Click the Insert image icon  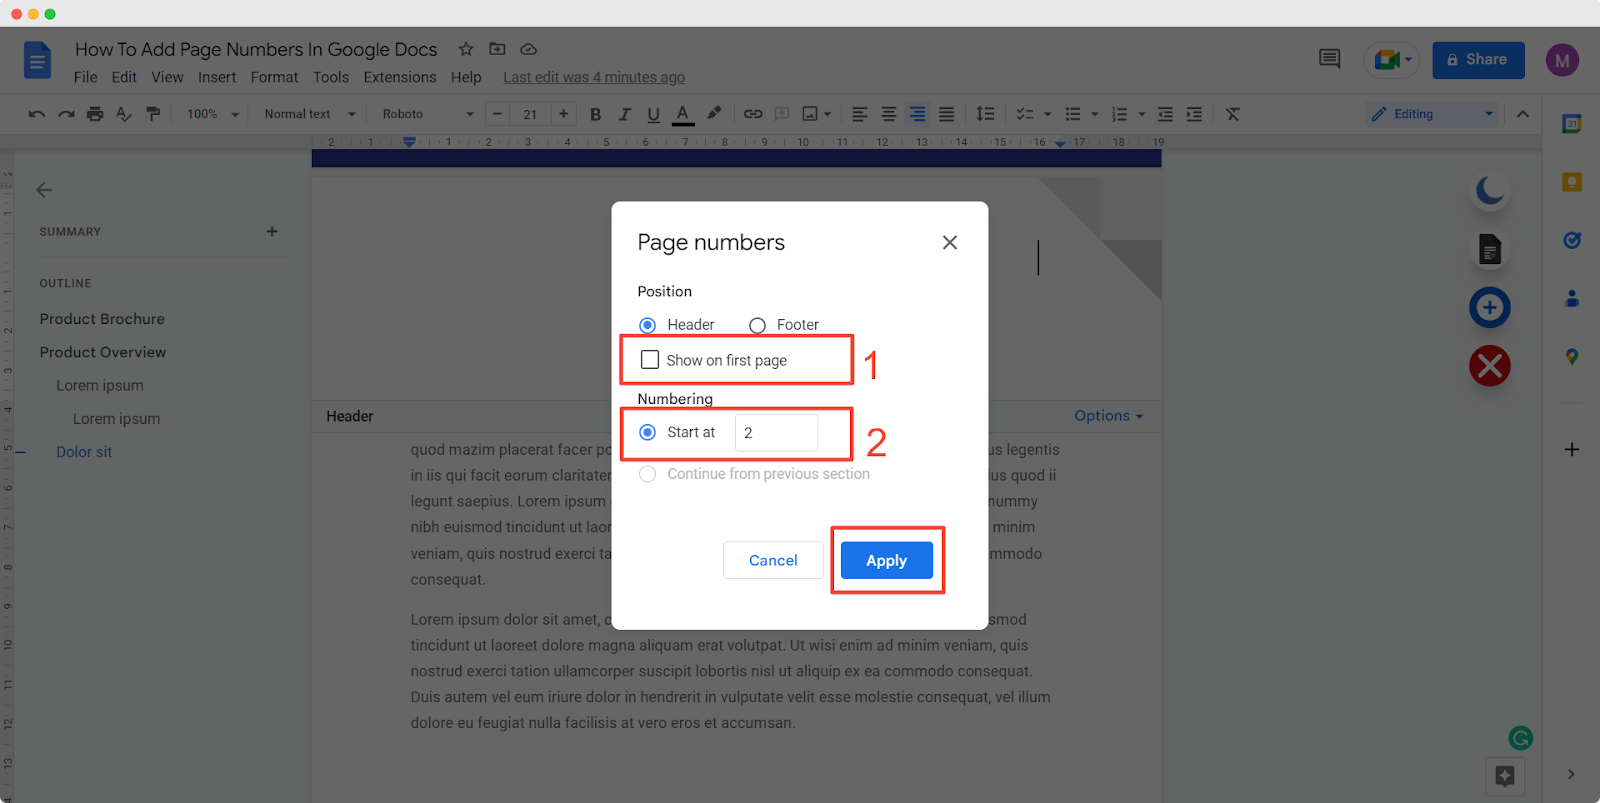[810, 114]
